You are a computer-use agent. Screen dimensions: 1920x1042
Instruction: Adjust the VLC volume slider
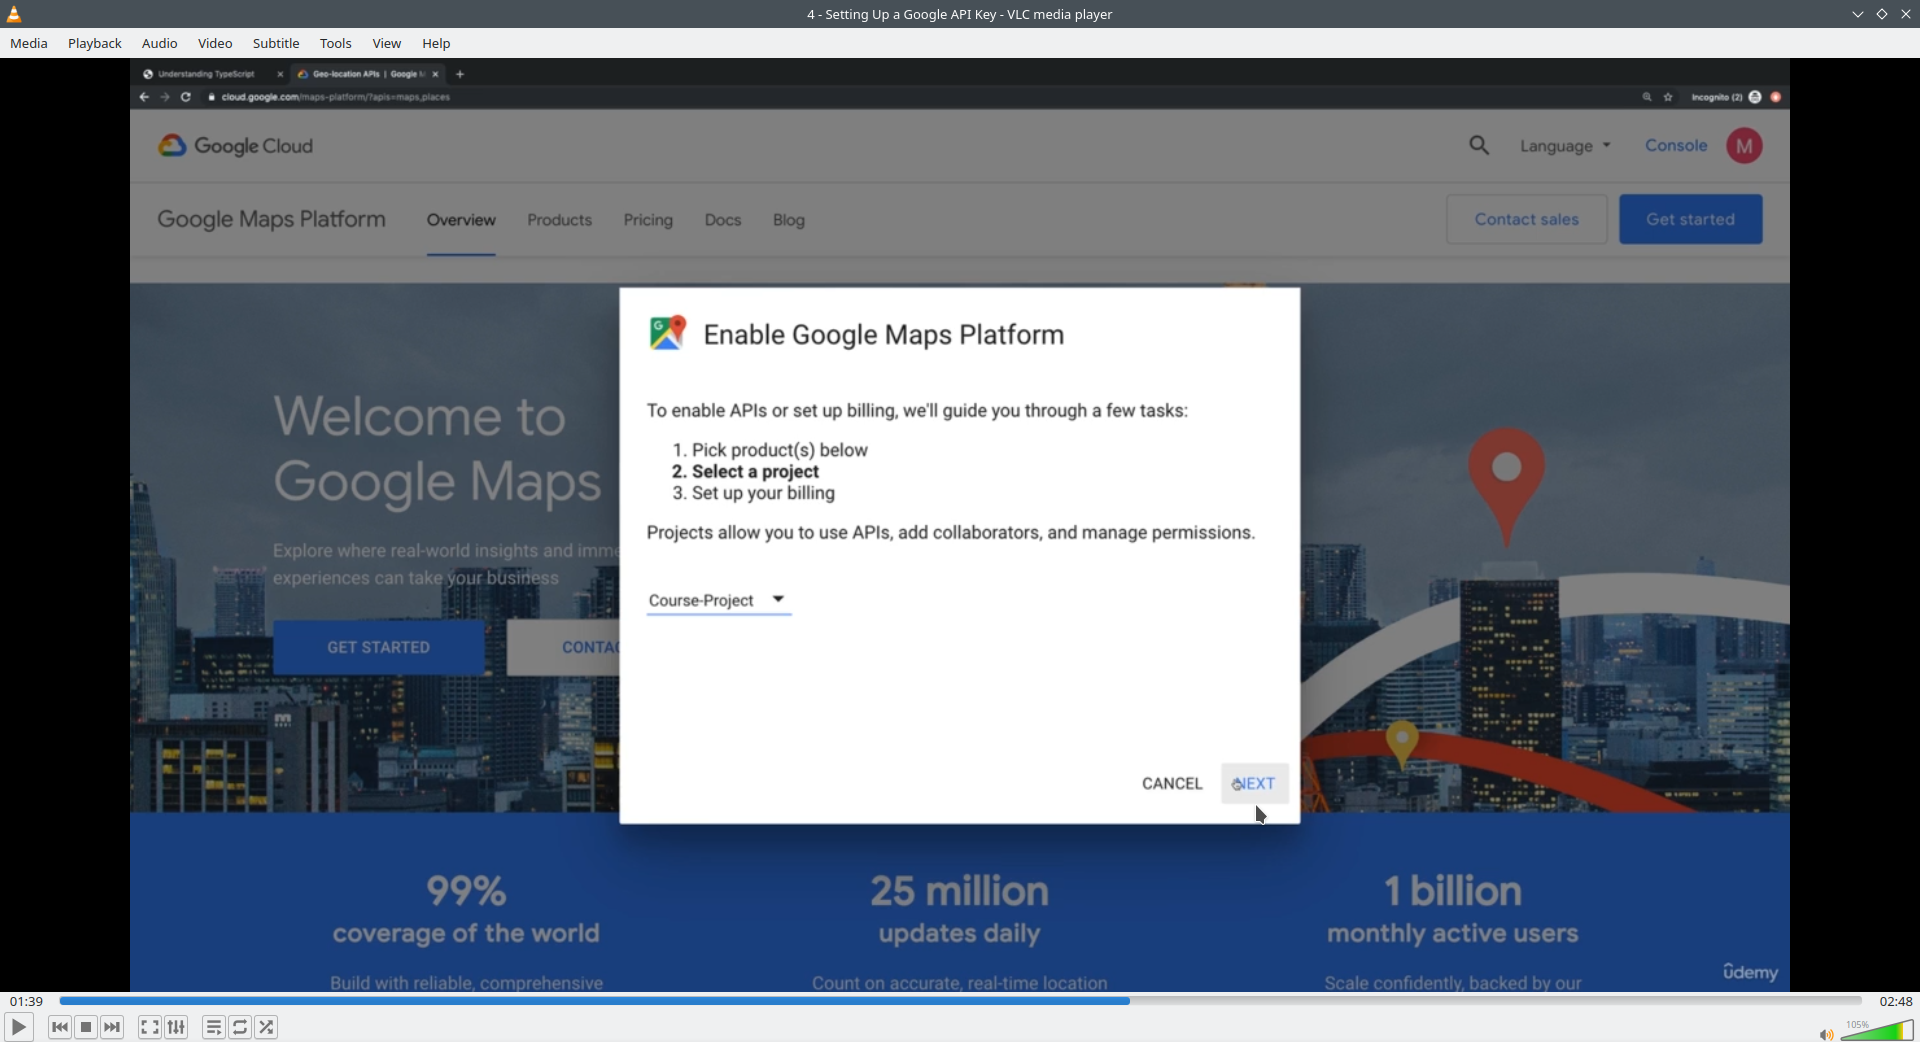1877,1030
